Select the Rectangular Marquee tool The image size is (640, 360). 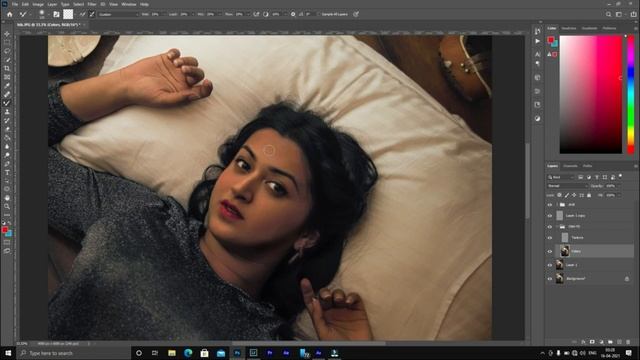click(x=7, y=42)
